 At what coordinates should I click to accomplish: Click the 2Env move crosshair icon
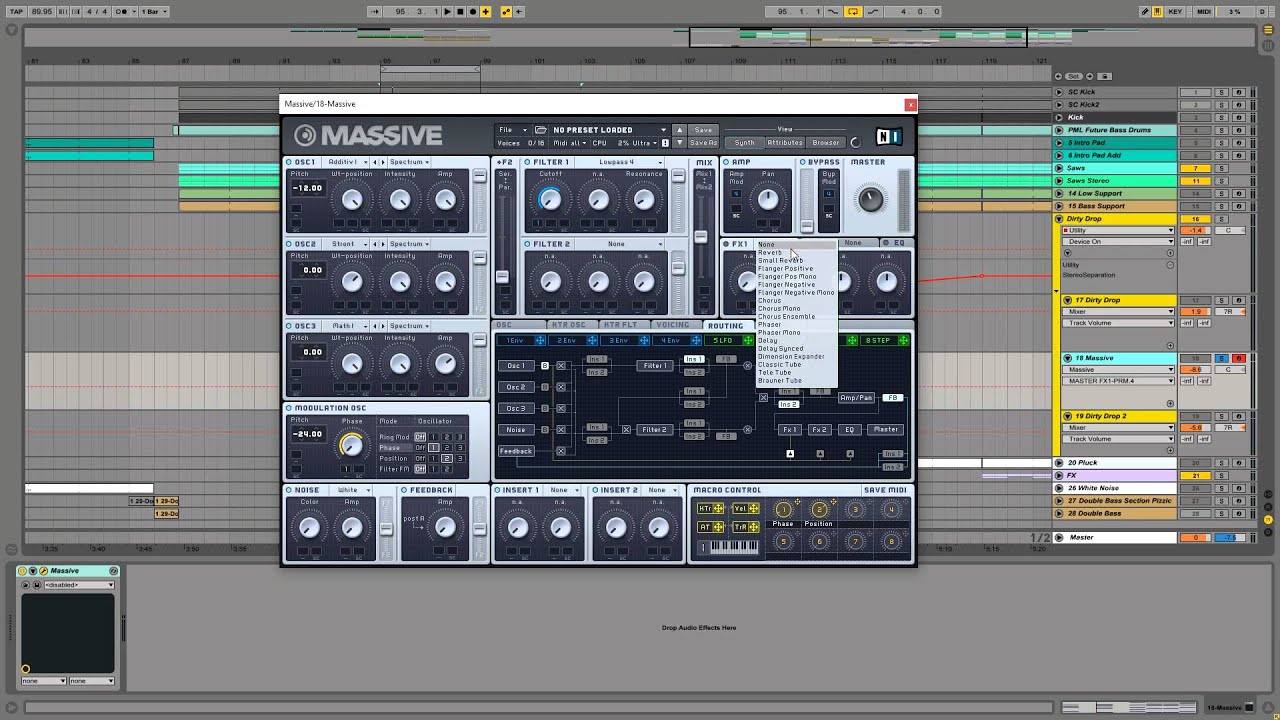(592, 341)
